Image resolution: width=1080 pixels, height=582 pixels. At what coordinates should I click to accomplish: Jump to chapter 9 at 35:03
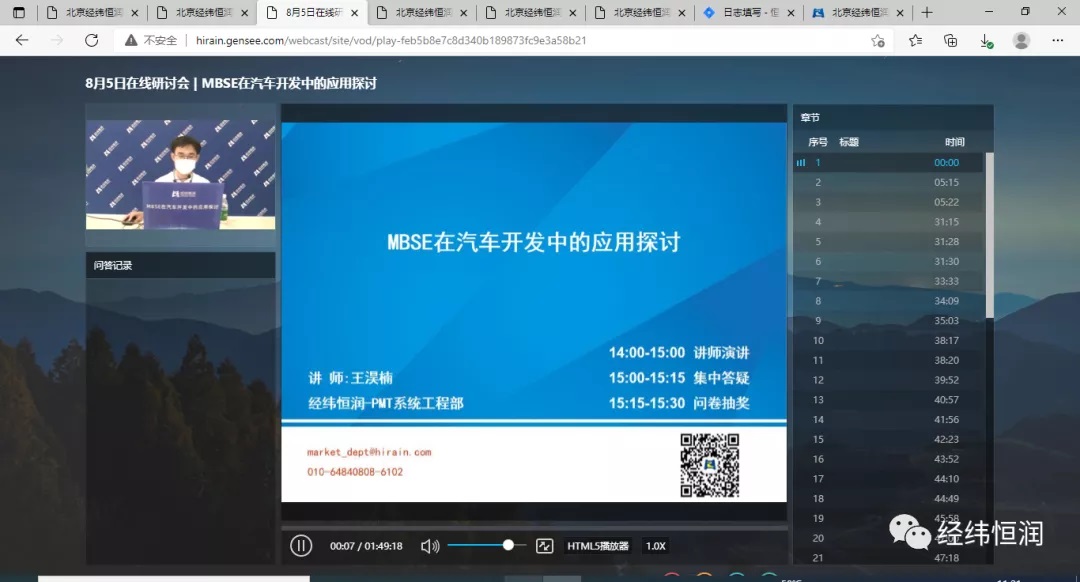coord(889,321)
